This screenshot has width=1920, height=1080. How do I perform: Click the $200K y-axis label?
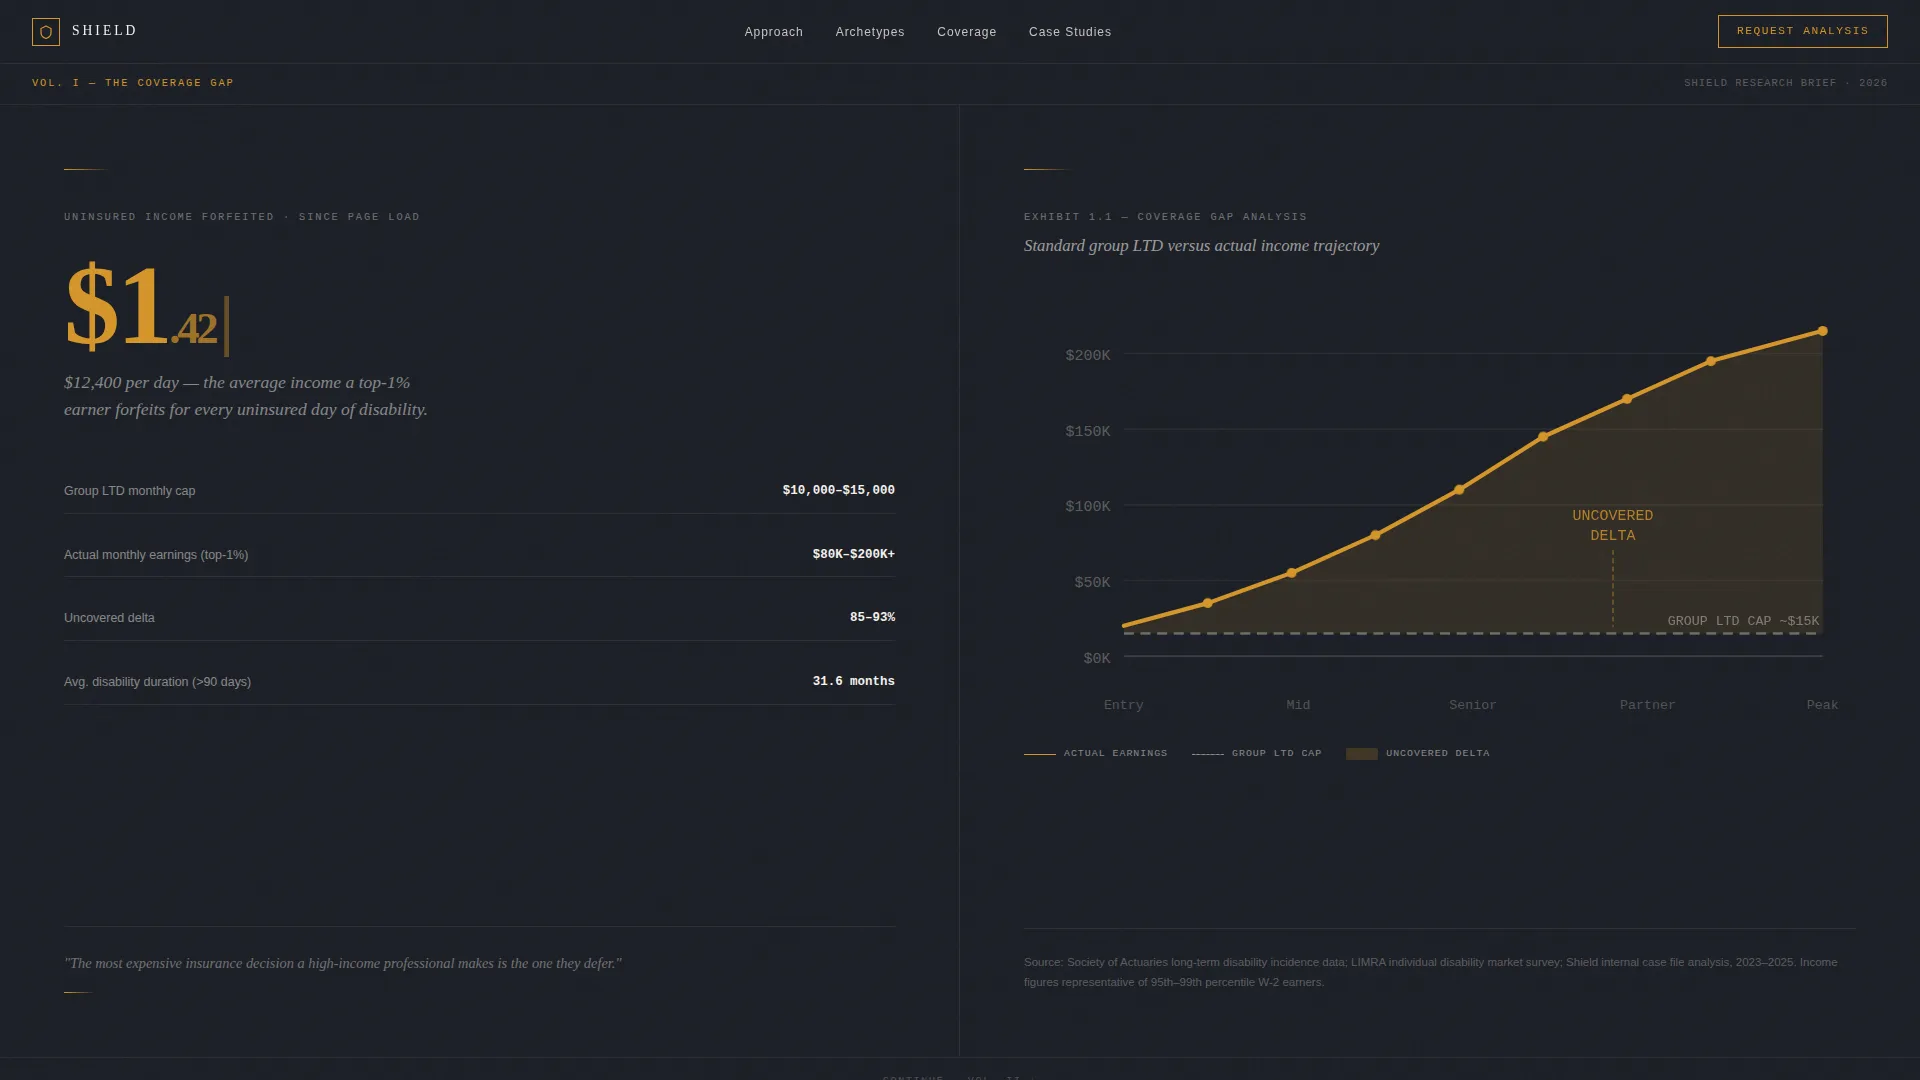tap(1087, 355)
